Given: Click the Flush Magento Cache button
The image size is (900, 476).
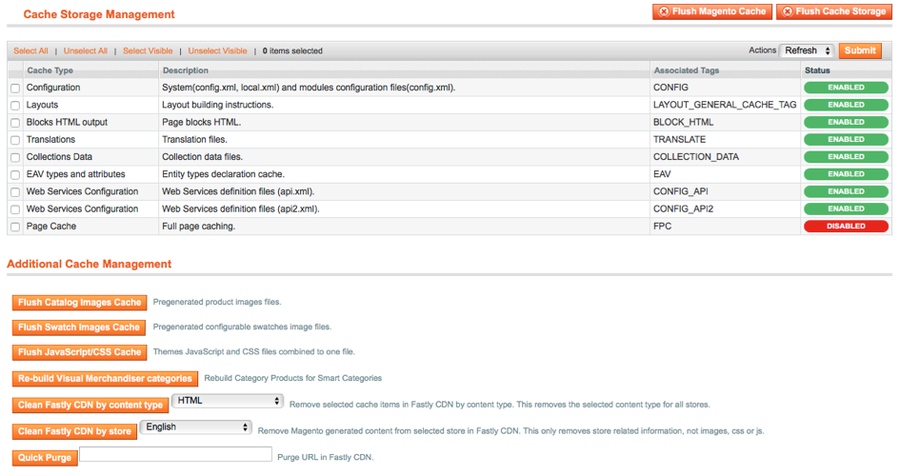Looking at the screenshot, I should click(712, 12).
